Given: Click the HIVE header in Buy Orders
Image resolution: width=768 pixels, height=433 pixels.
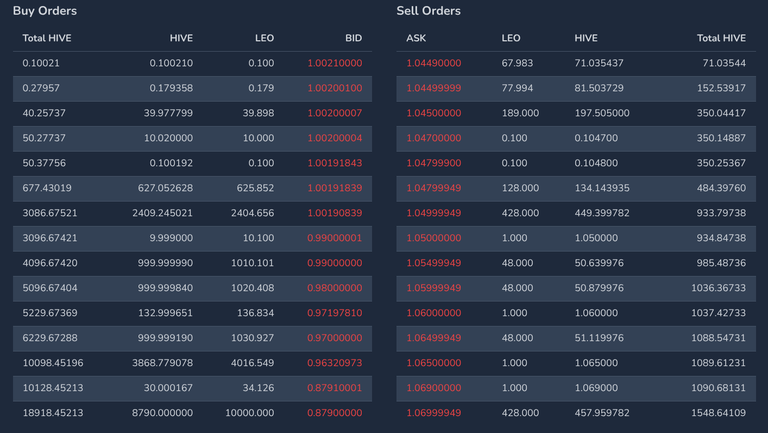Looking at the screenshot, I should coord(181,38).
